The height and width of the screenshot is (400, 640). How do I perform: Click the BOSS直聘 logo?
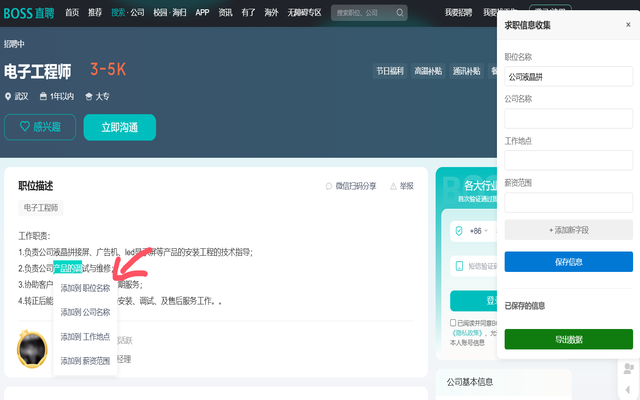pos(29,13)
